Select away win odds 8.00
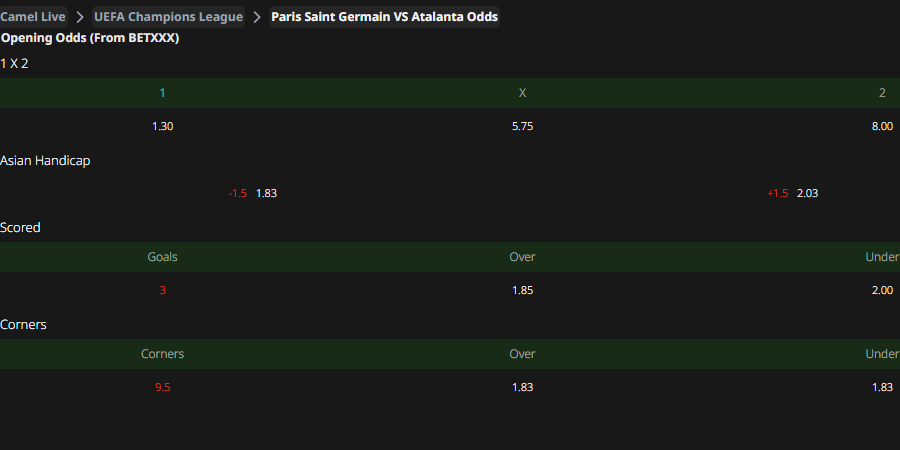The width and height of the screenshot is (900, 450). coord(882,126)
